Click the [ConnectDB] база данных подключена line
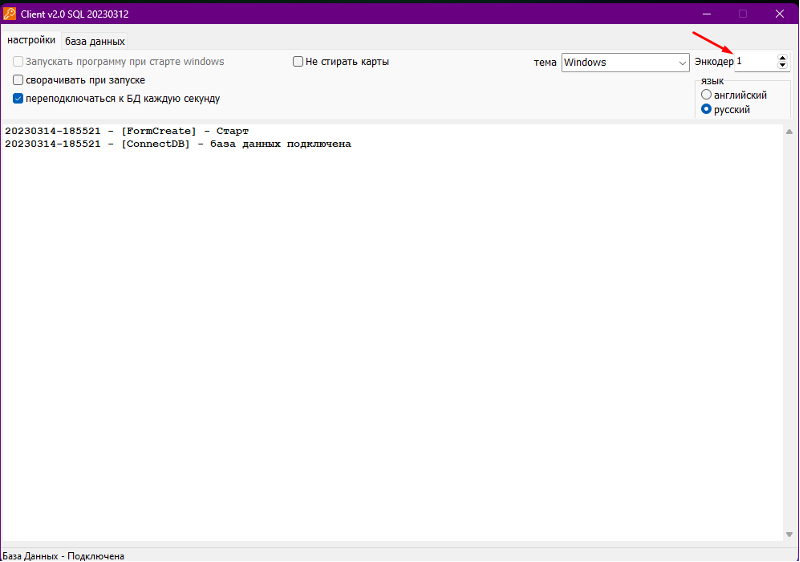This screenshot has width=800, height=562. pos(178,144)
